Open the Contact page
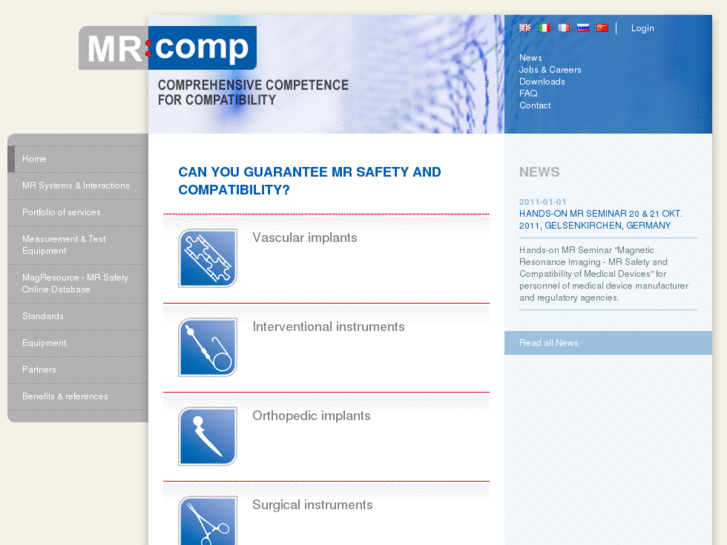Viewport: 727px width, 545px height. [535, 106]
